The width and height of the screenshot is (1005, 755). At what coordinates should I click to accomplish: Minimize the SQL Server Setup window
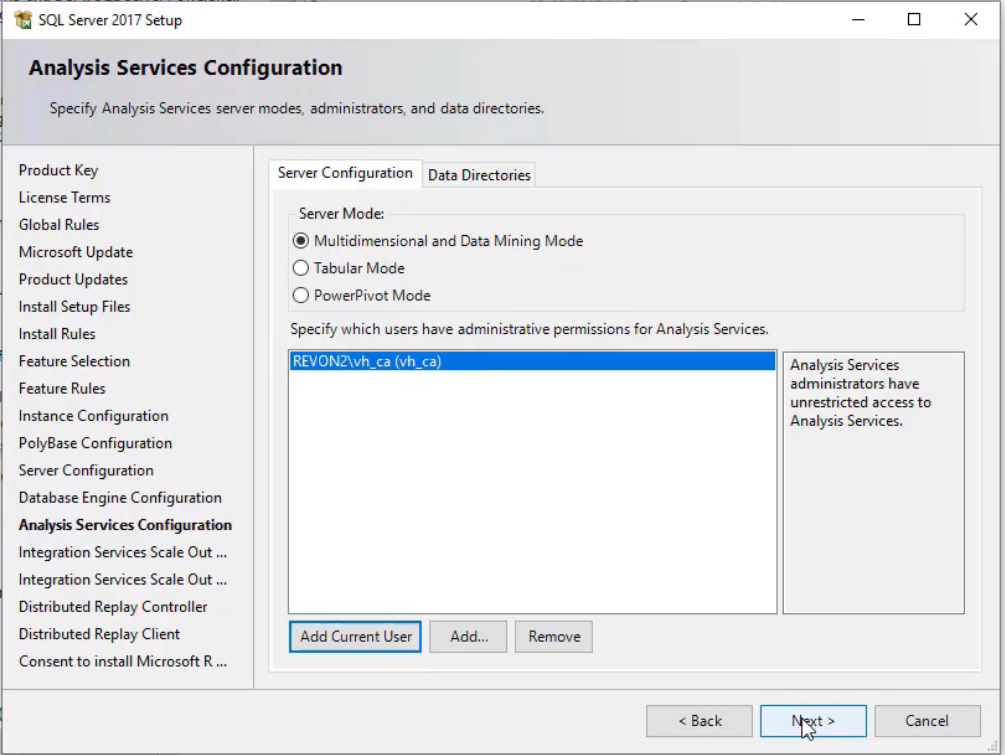[x=858, y=20]
